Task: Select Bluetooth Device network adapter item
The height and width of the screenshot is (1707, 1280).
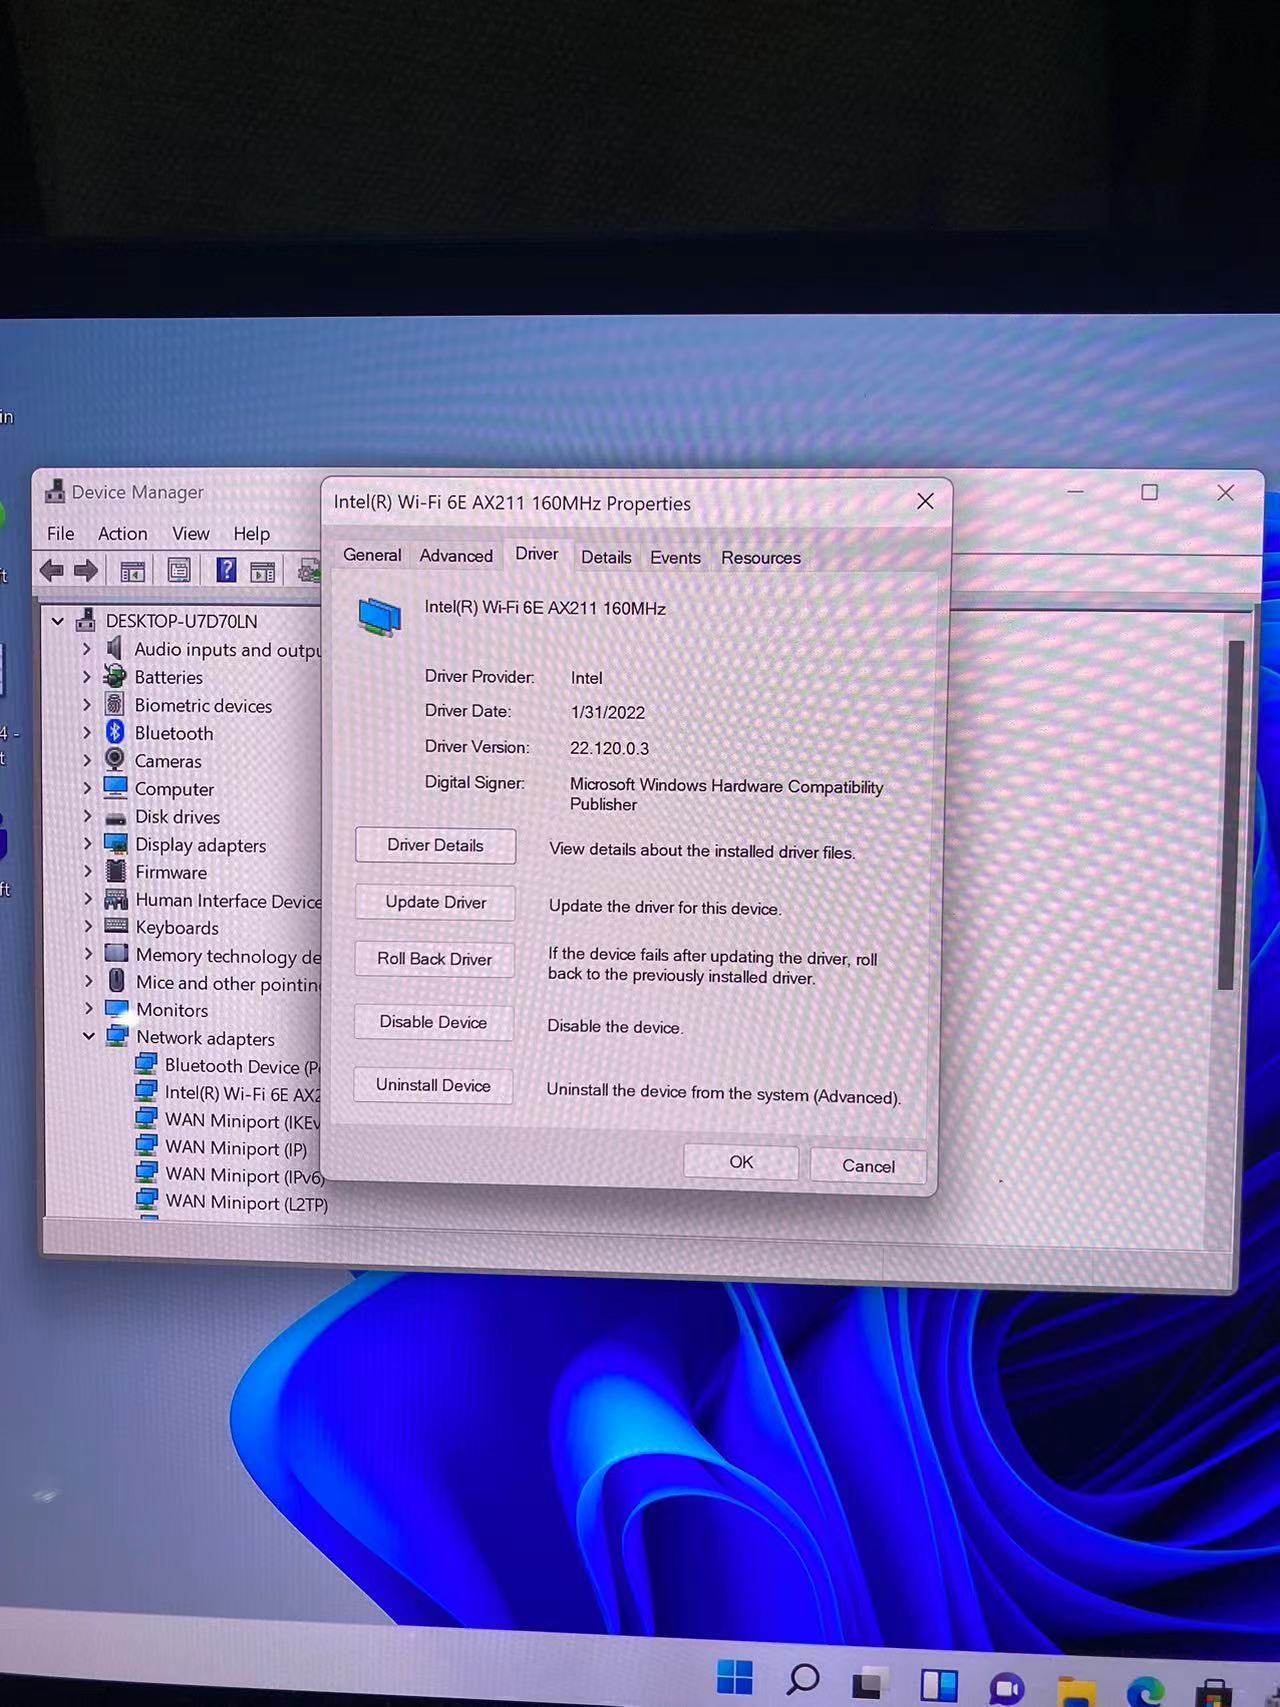Action: pos(241,1066)
